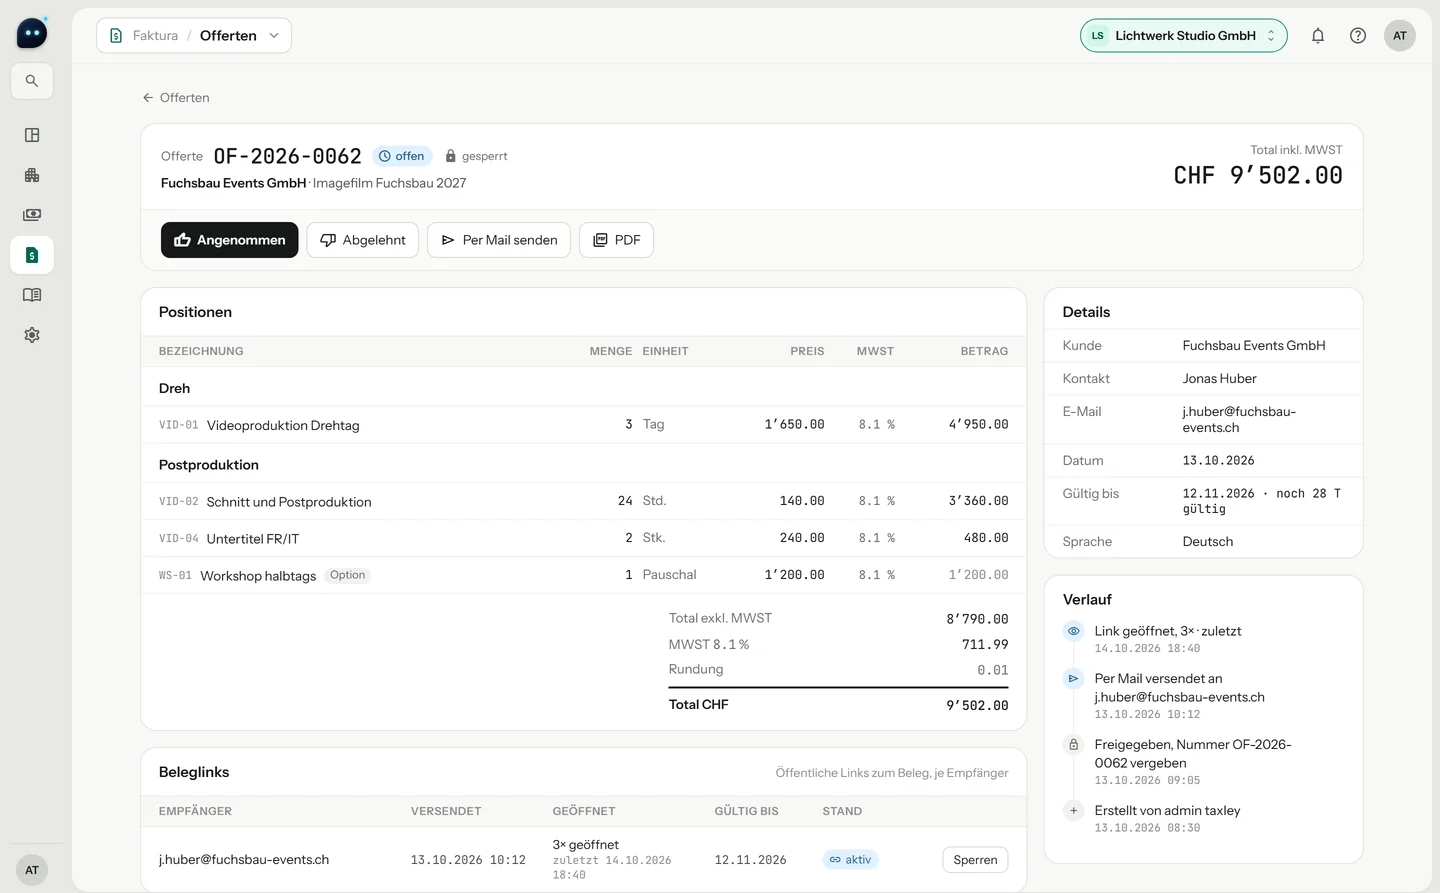Click recipient j.huber@fuchsbau-events.ch in Beleglinks
Screen dimensions: 1440x893
point(244,860)
